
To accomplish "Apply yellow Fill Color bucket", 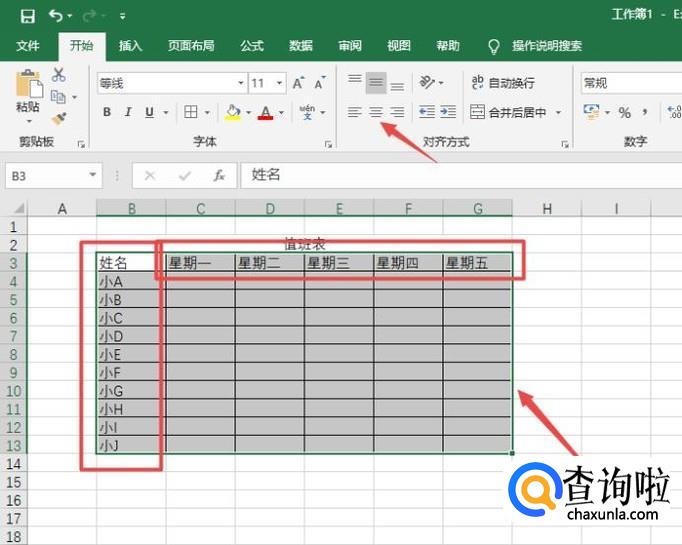I will pyautogui.click(x=233, y=112).
